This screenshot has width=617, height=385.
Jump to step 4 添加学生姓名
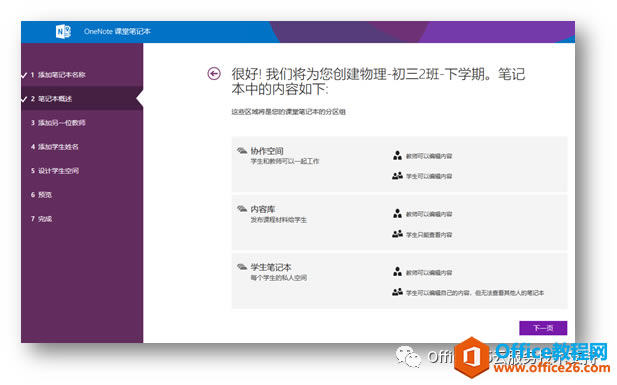(82, 146)
